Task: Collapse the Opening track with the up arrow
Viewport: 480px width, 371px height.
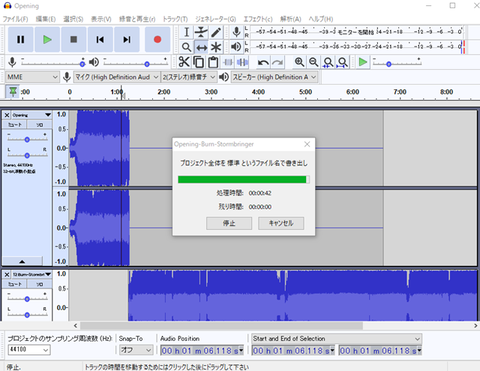Action: click(x=22, y=261)
